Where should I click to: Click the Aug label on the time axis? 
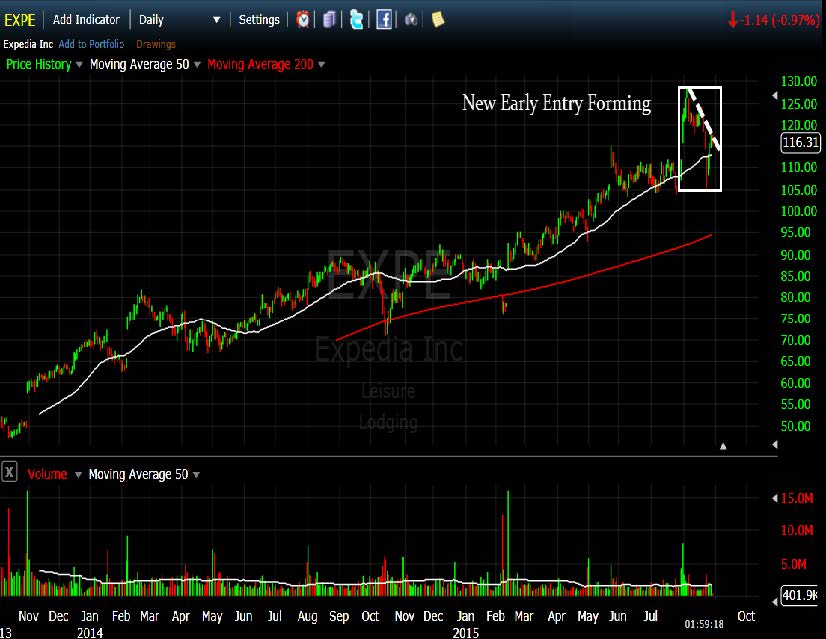(x=308, y=616)
